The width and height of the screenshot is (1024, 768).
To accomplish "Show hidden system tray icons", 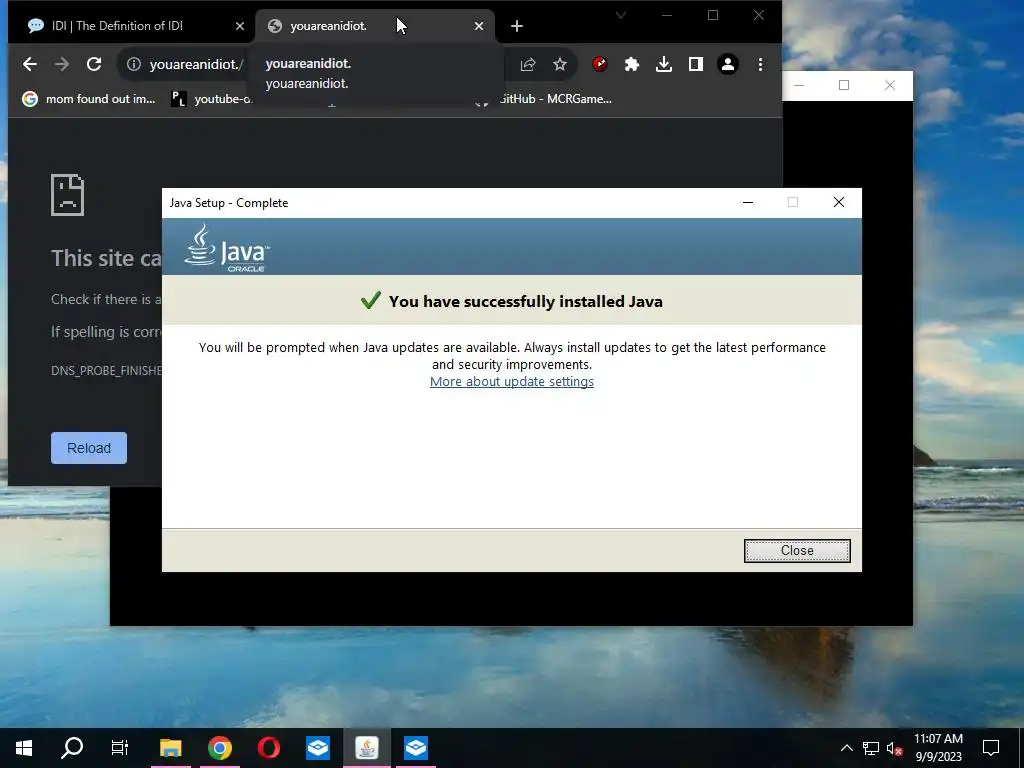I will 846,748.
